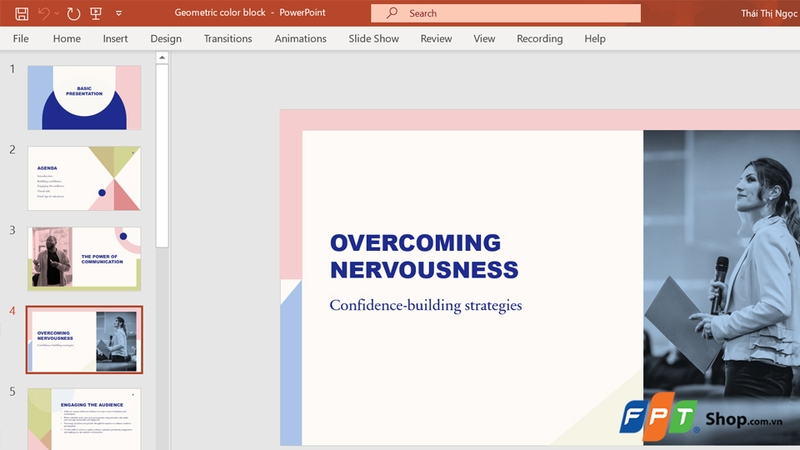This screenshot has width=800, height=450.
Task: Open the Undo history dropdown arrow
Action: 57,13
